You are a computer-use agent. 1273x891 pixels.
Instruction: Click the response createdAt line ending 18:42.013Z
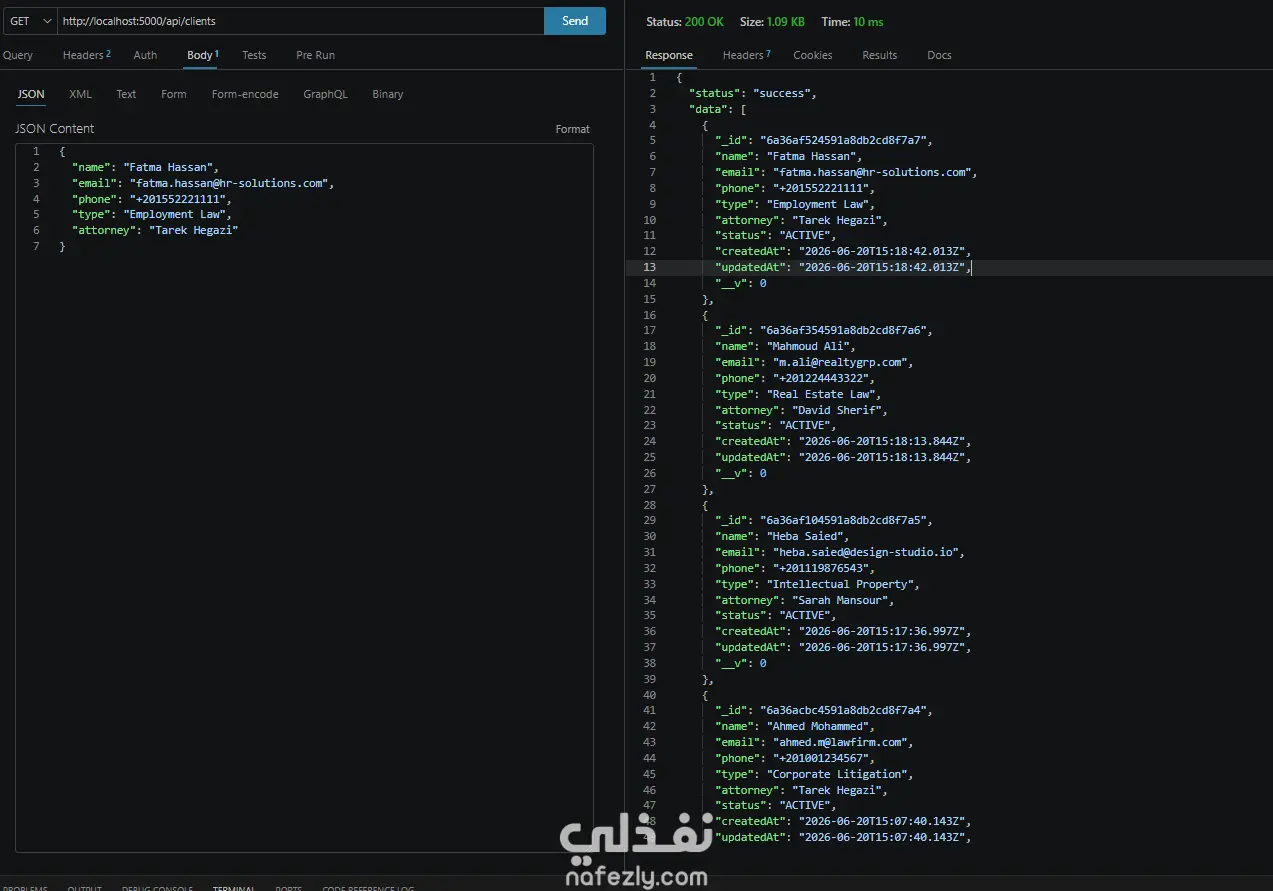click(x=843, y=251)
